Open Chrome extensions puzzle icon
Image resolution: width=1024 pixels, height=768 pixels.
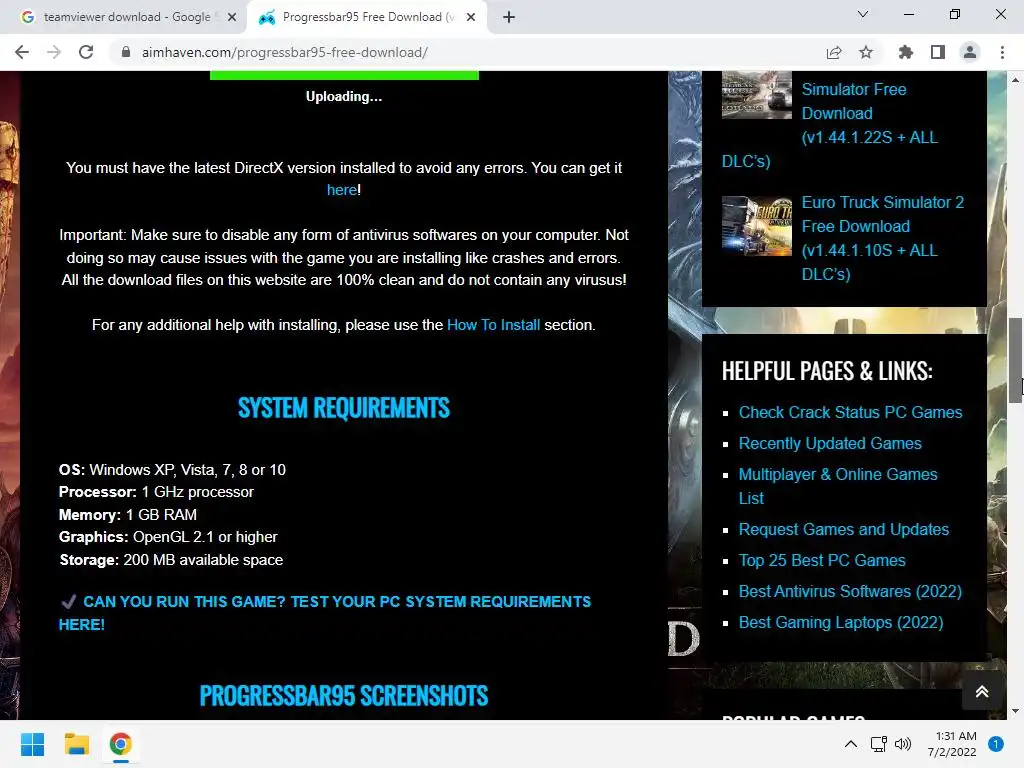tap(905, 52)
